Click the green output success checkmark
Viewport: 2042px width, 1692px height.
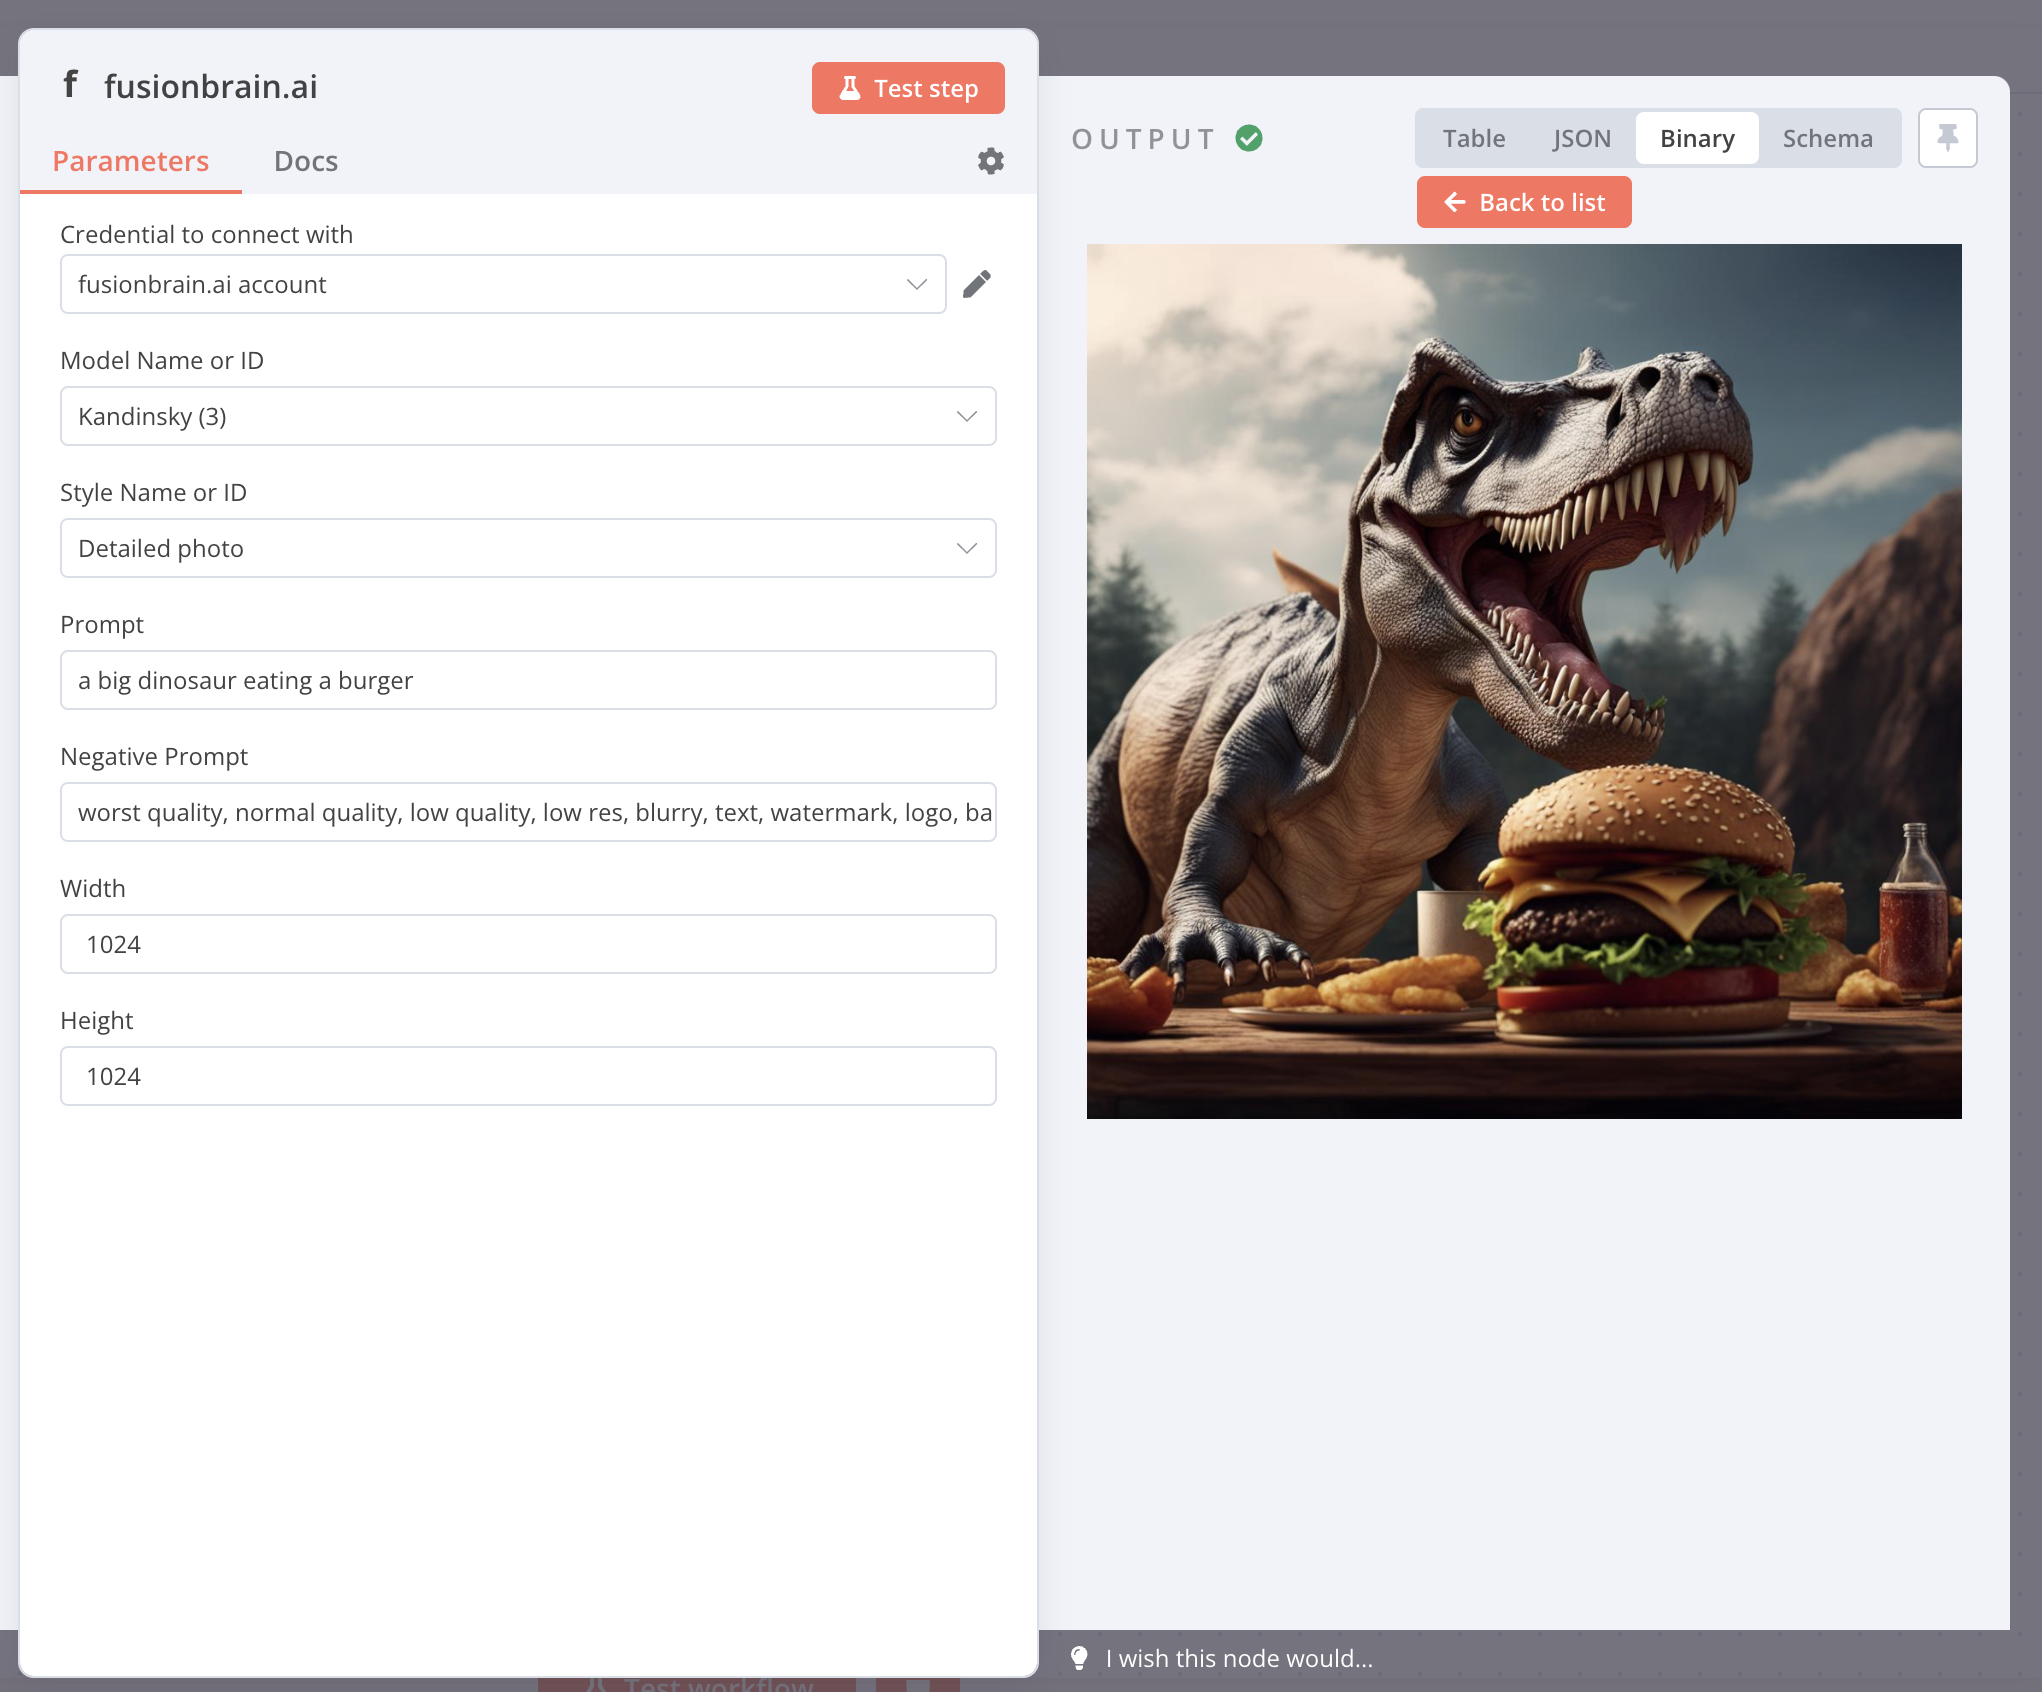coord(1248,138)
